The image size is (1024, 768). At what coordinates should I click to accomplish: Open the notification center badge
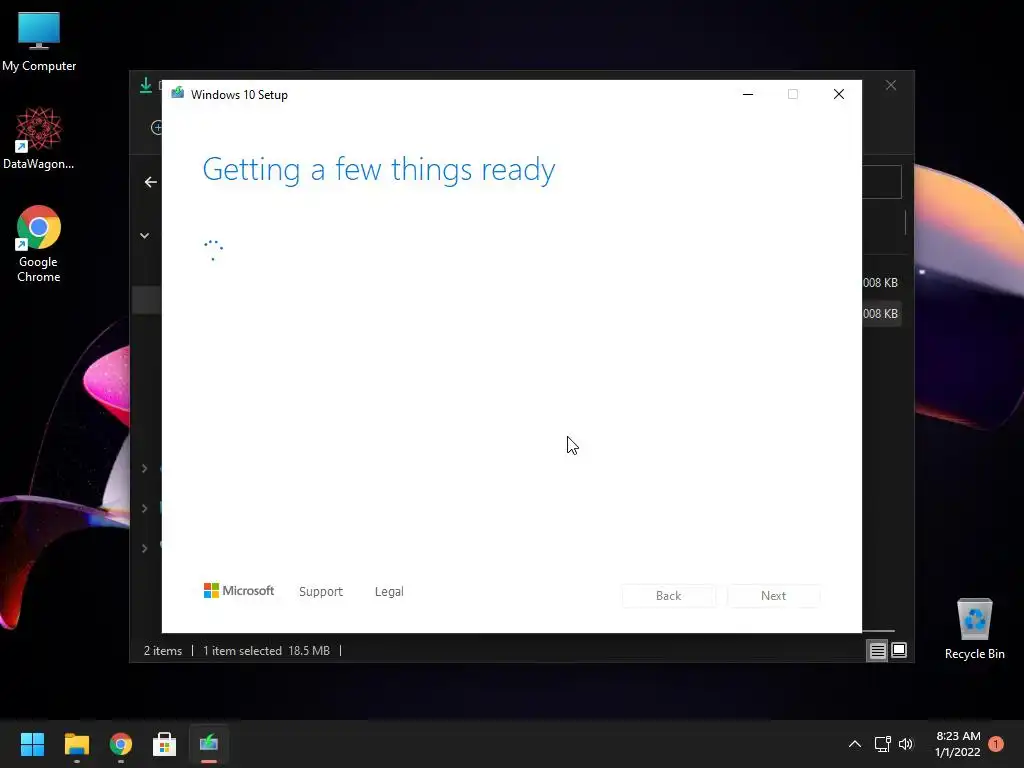pos(995,744)
